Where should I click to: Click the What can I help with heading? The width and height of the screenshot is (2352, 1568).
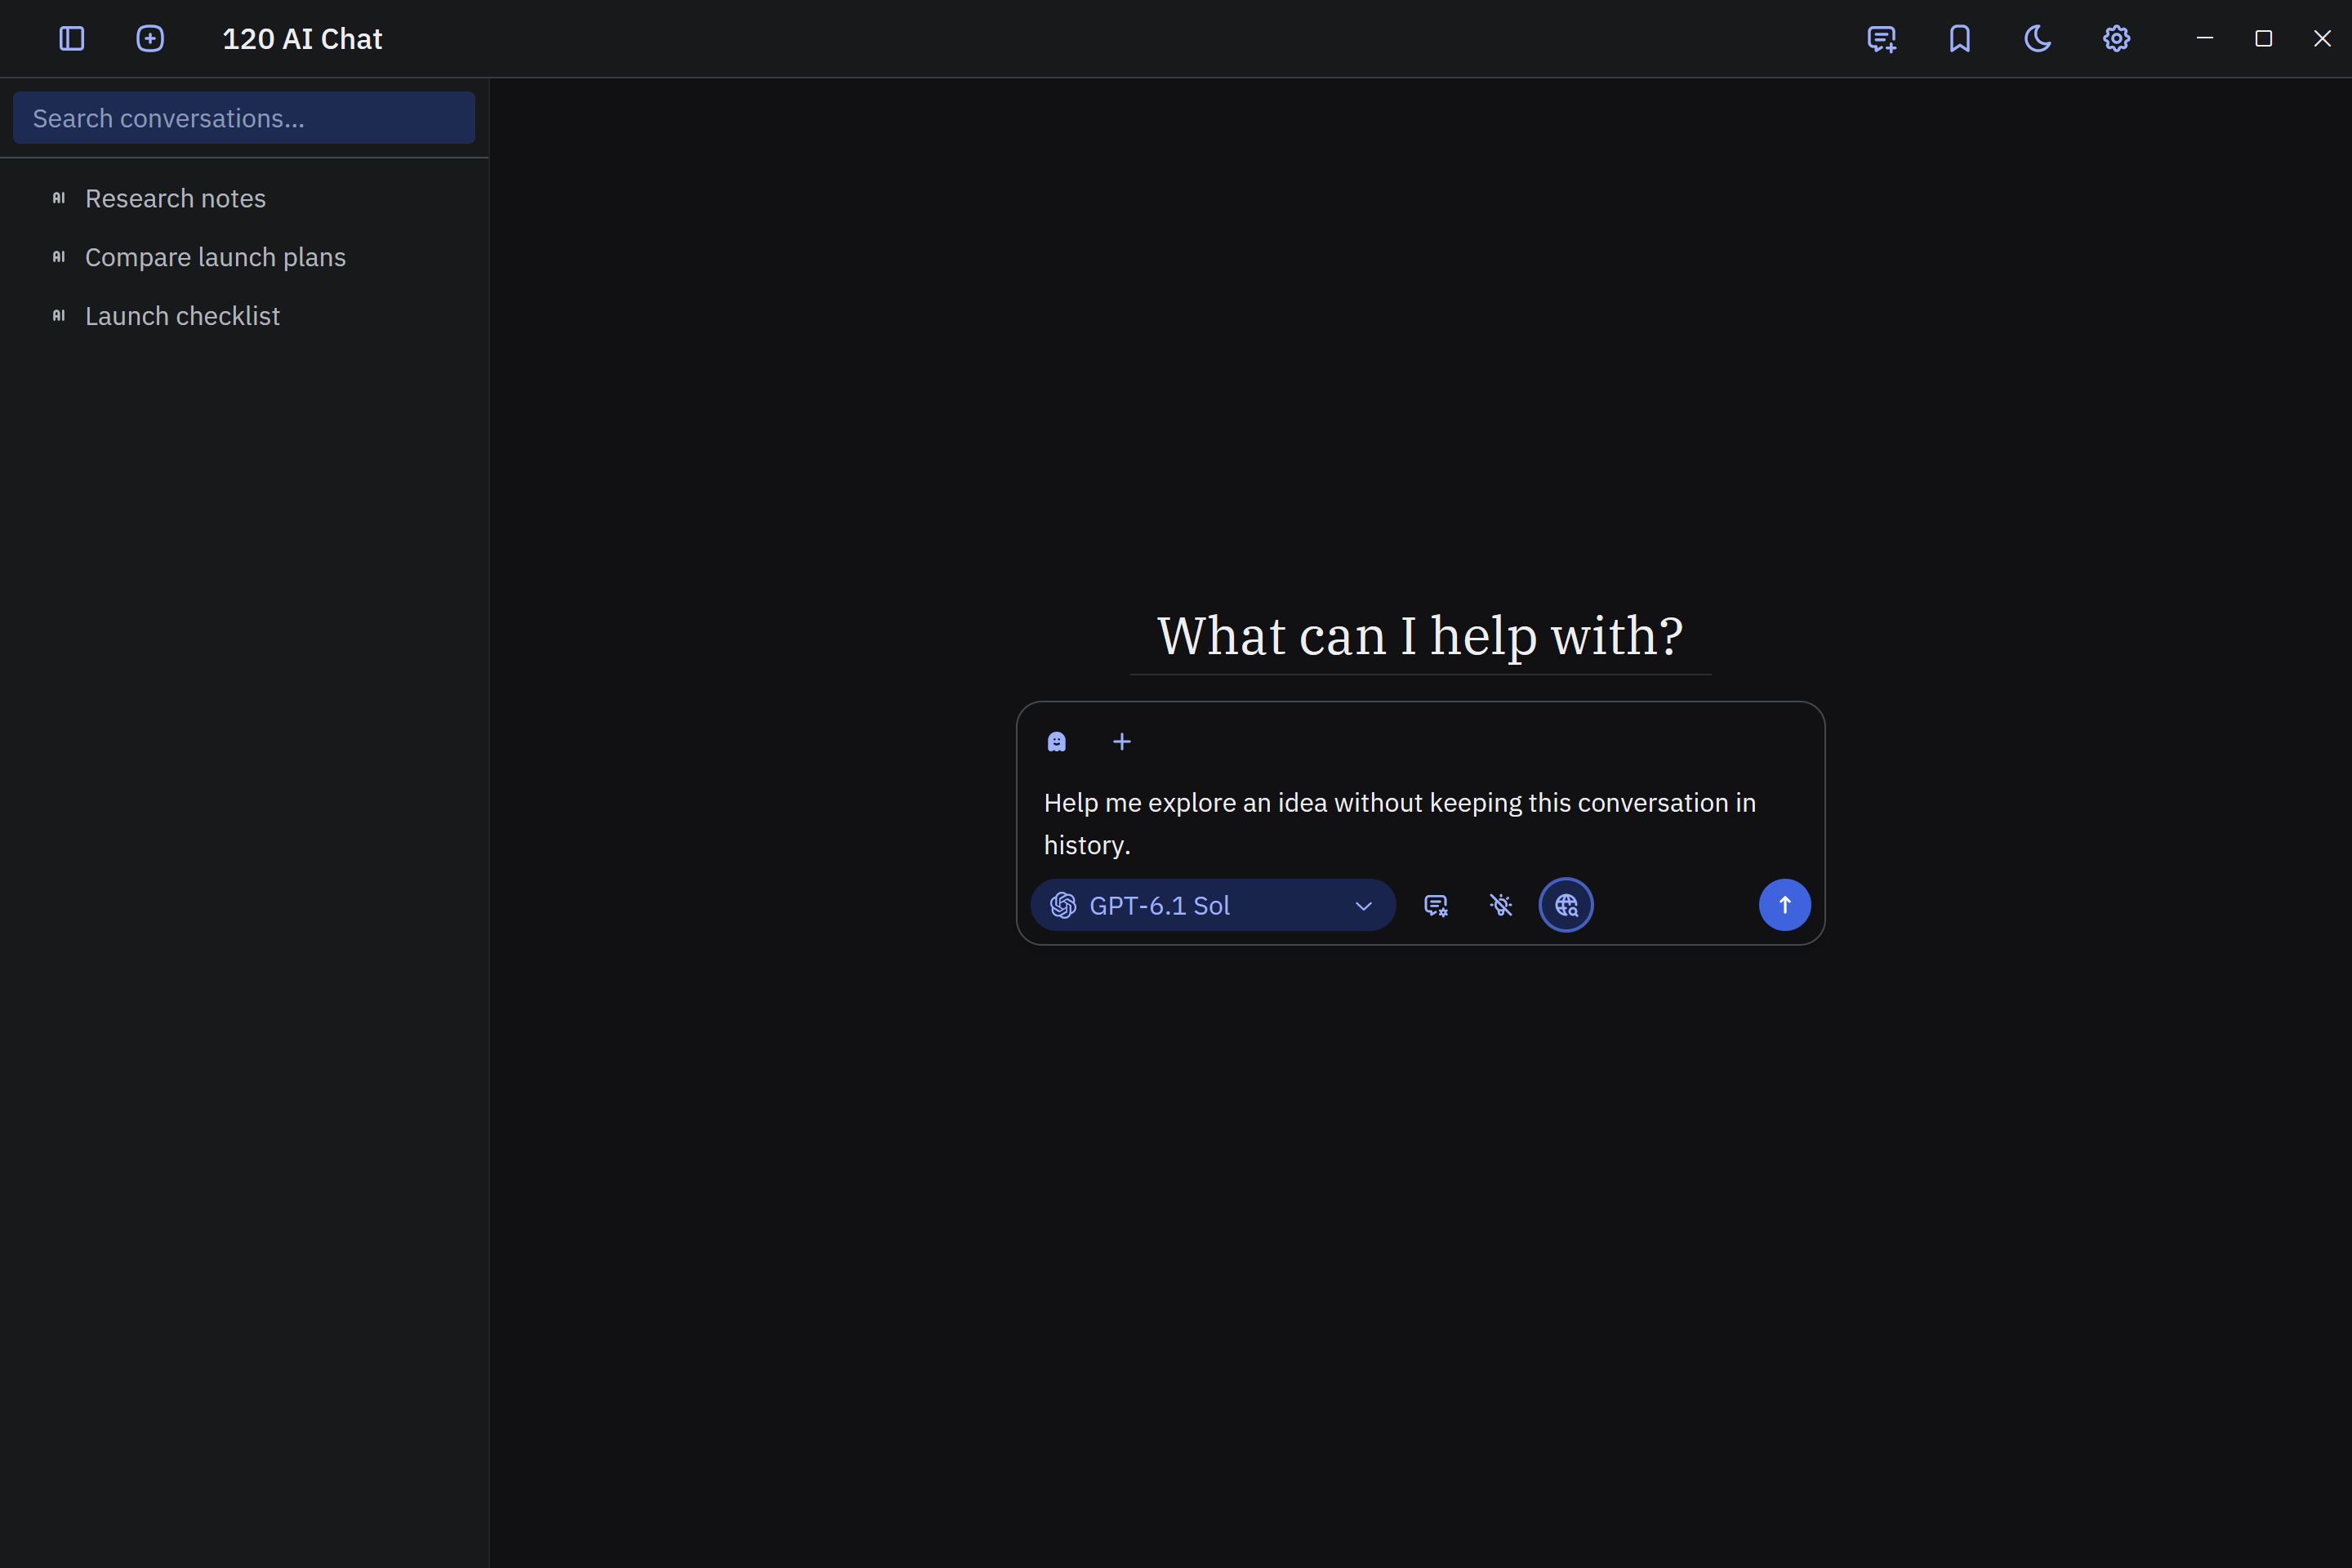(x=1420, y=636)
